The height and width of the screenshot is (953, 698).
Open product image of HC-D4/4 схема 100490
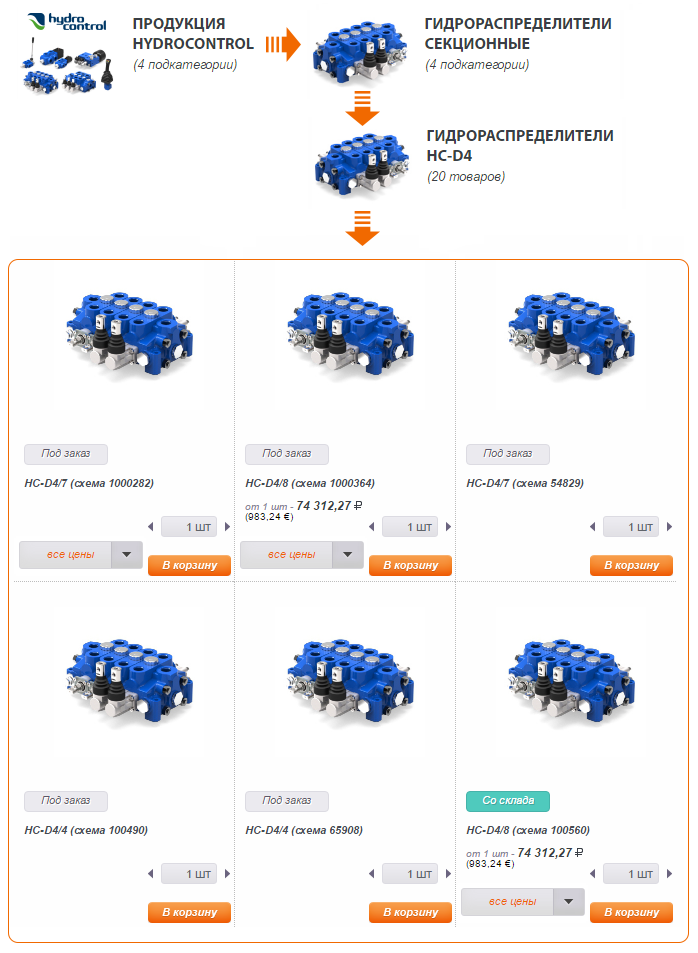click(130, 681)
